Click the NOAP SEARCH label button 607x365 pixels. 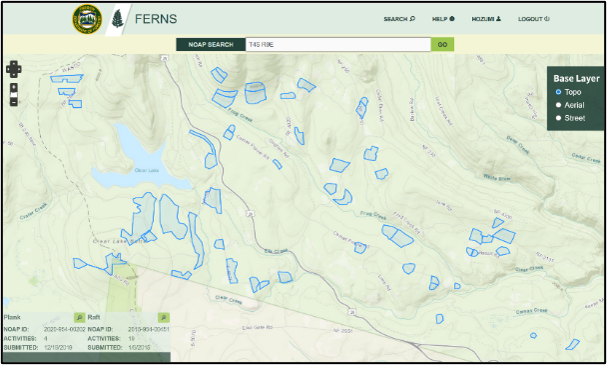211,45
